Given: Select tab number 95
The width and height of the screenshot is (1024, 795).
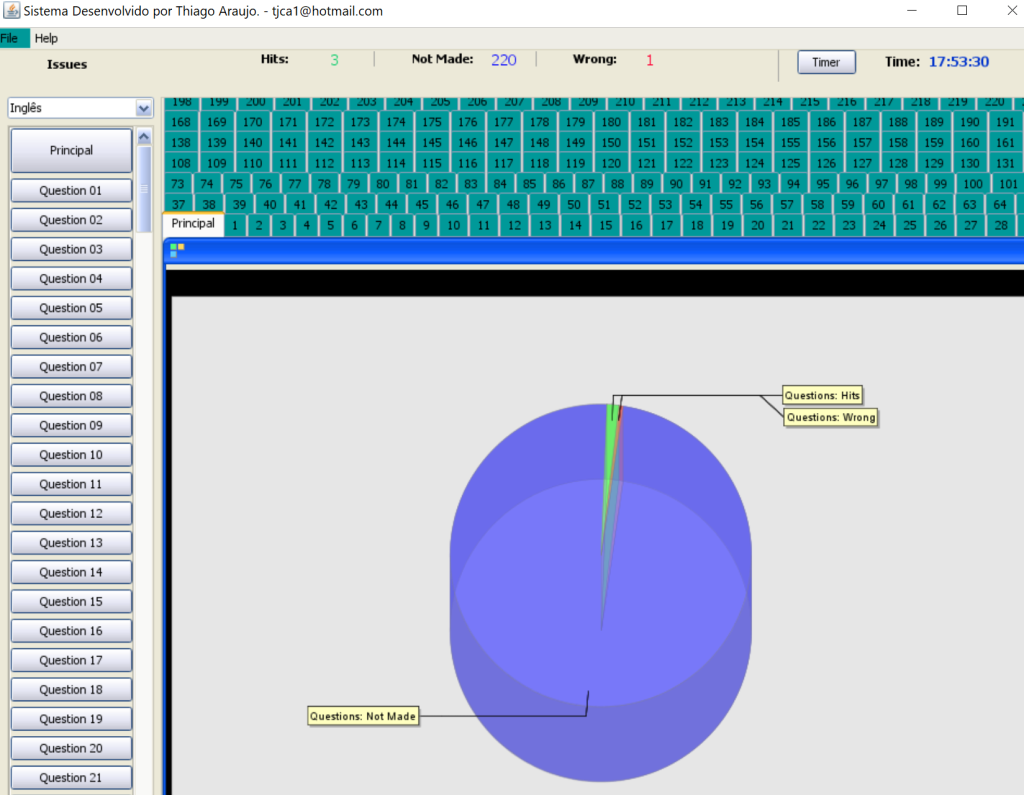Looking at the screenshot, I should [x=823, y=184].
